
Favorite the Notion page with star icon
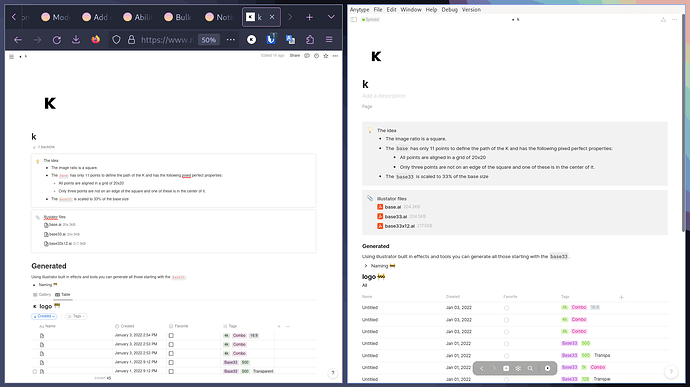pos(326,56)
